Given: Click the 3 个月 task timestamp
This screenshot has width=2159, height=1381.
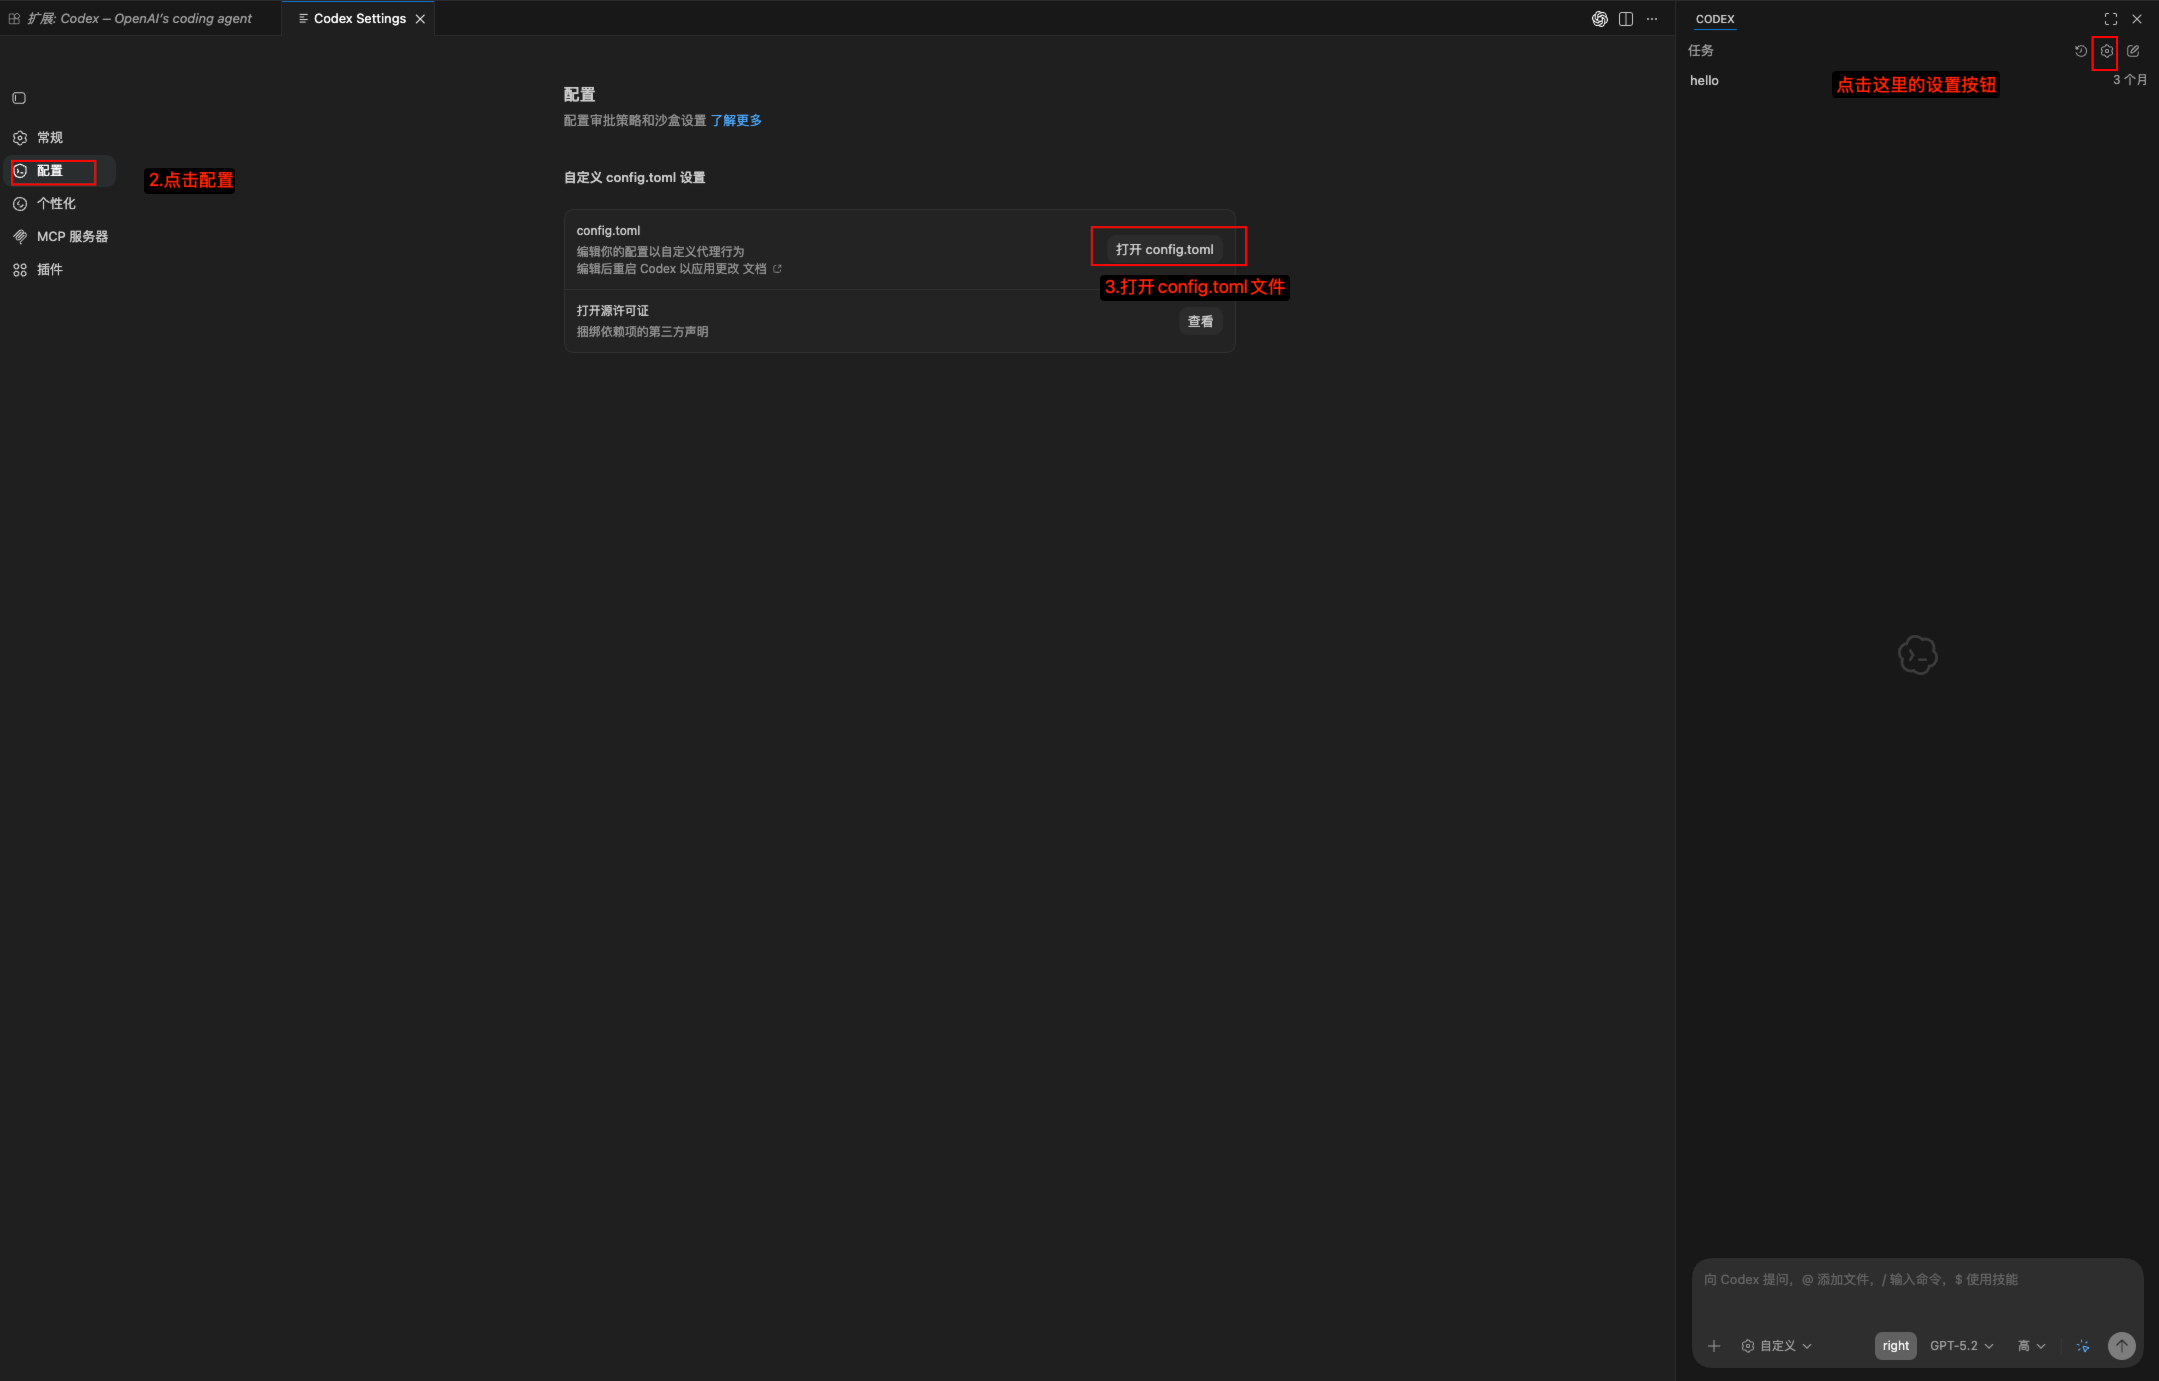Looking at the screenshot, I should (x=2129, y=80).
